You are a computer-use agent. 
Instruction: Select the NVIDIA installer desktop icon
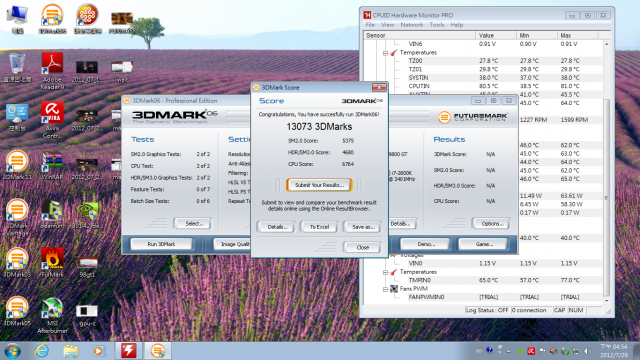coord(87,215)
